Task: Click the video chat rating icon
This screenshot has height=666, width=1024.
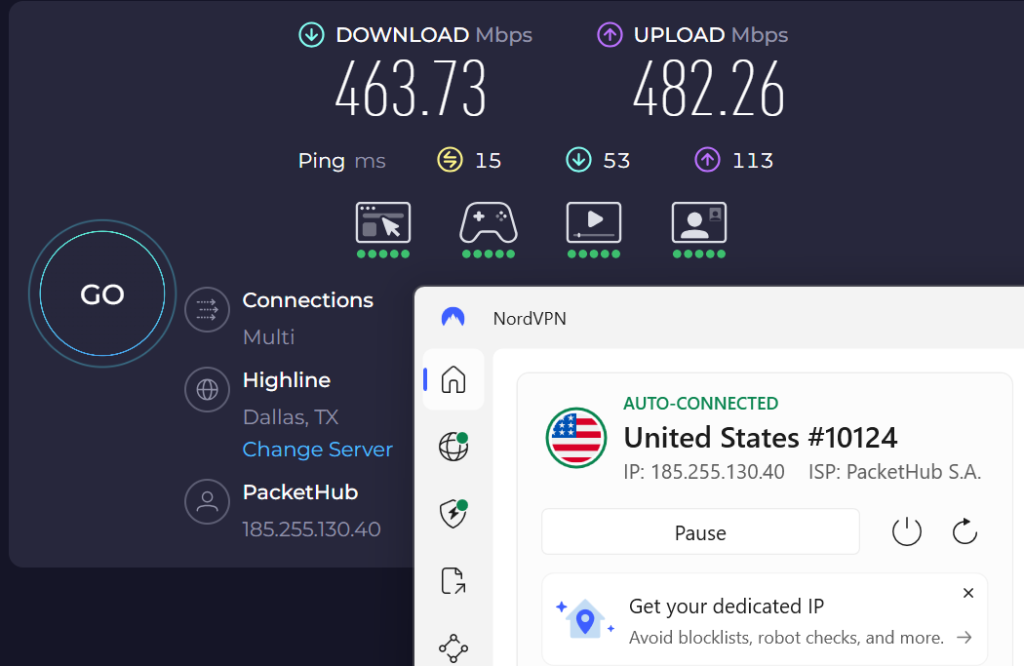Action: click(x=699, y=222)
